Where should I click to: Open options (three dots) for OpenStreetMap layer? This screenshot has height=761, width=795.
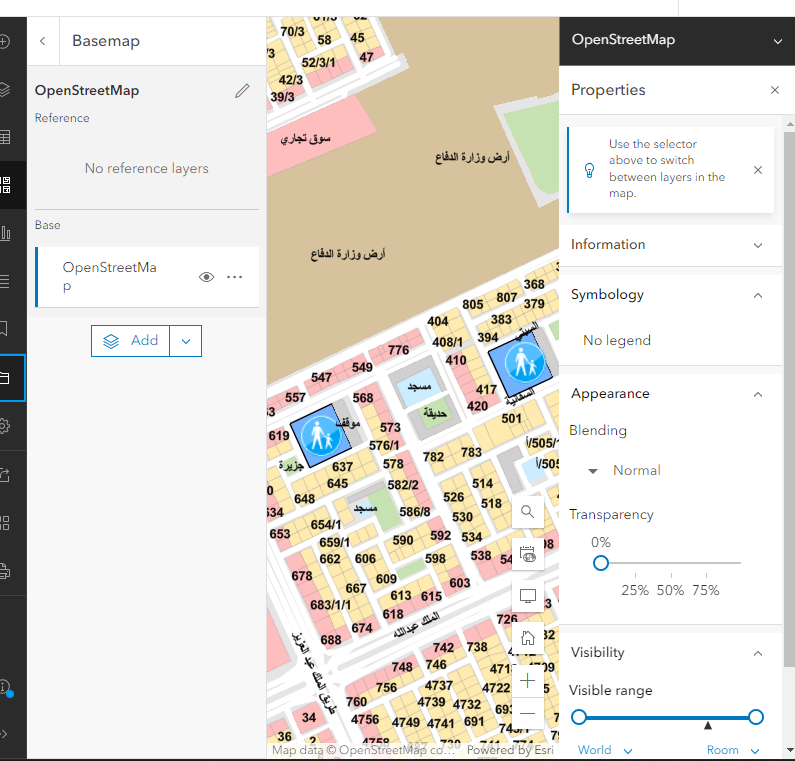(234, 277)
